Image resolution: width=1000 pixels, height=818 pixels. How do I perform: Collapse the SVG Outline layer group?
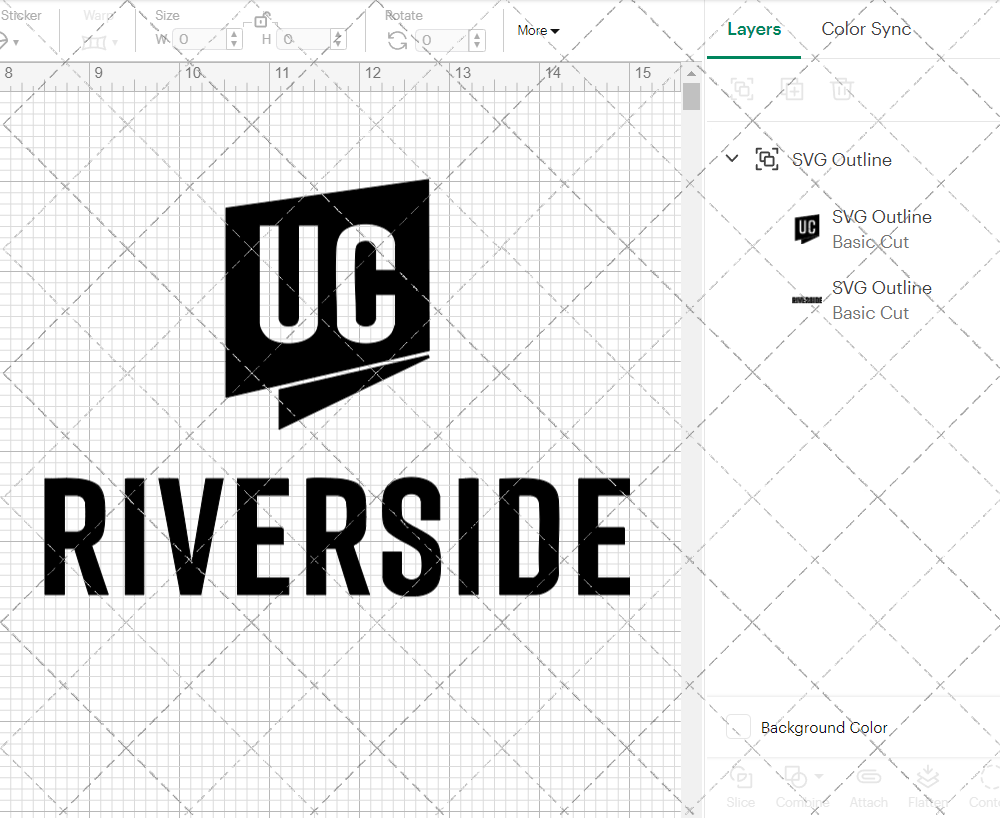731,158
